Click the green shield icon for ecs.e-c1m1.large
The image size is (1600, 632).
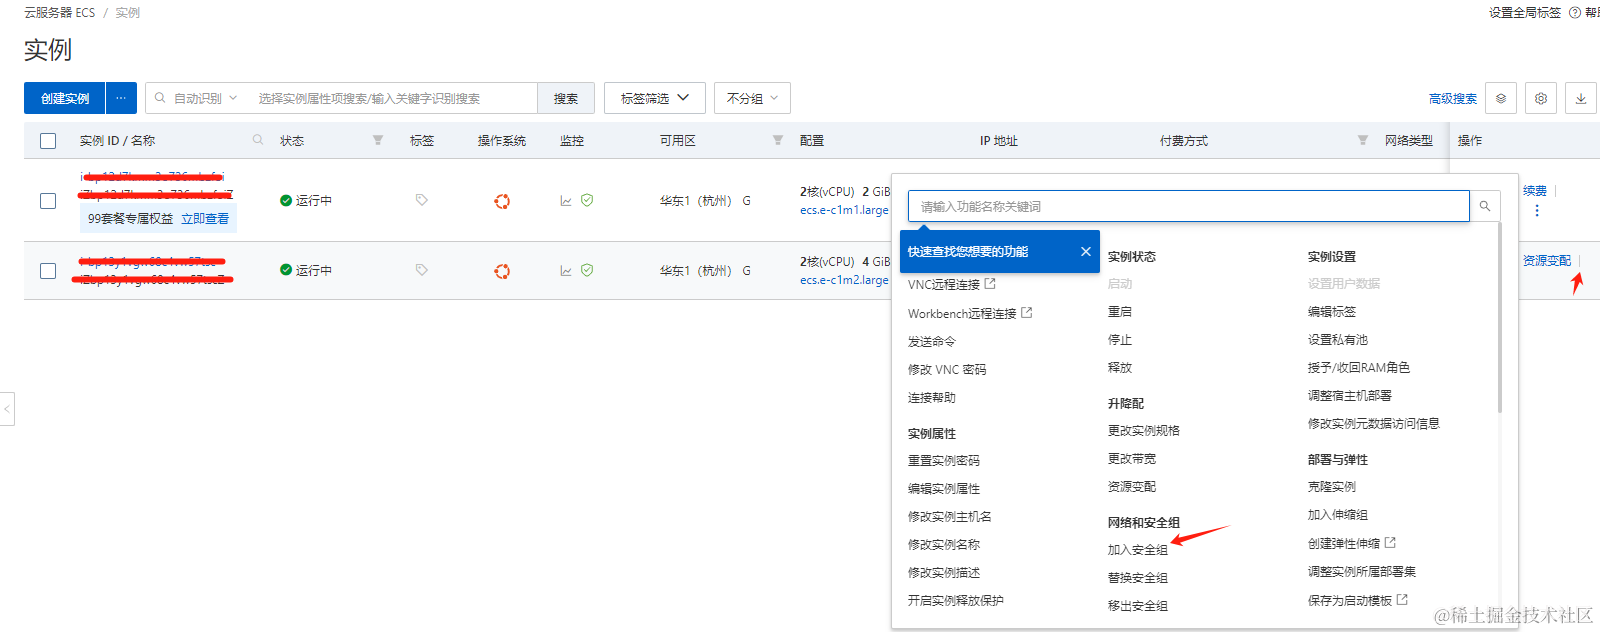587,200
